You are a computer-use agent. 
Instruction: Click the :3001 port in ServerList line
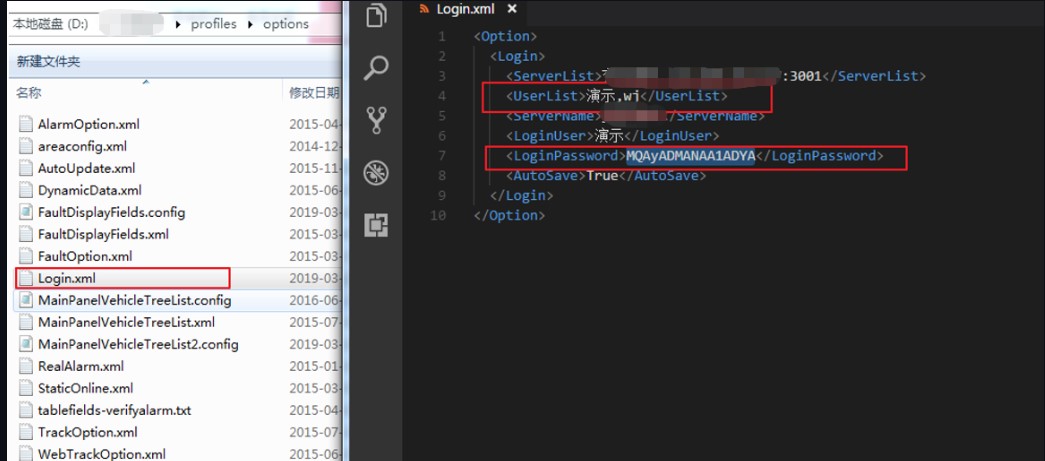pyautogui.click(x=802, y=76)
